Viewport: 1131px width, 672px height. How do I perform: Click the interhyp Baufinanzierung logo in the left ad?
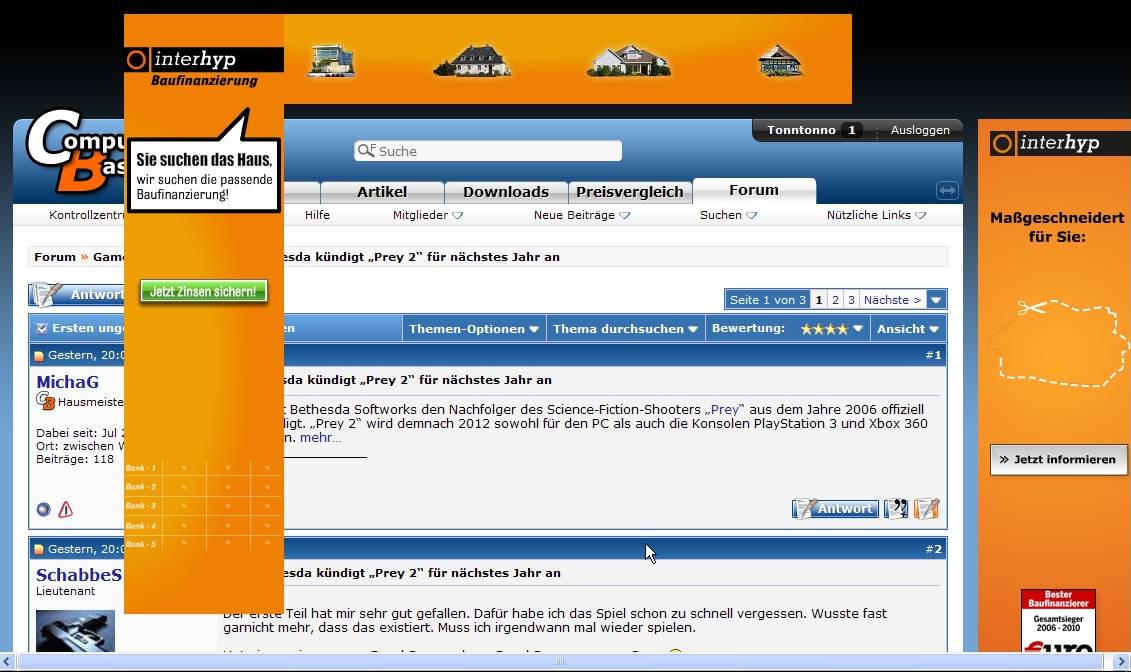click(x=204, y=68)
